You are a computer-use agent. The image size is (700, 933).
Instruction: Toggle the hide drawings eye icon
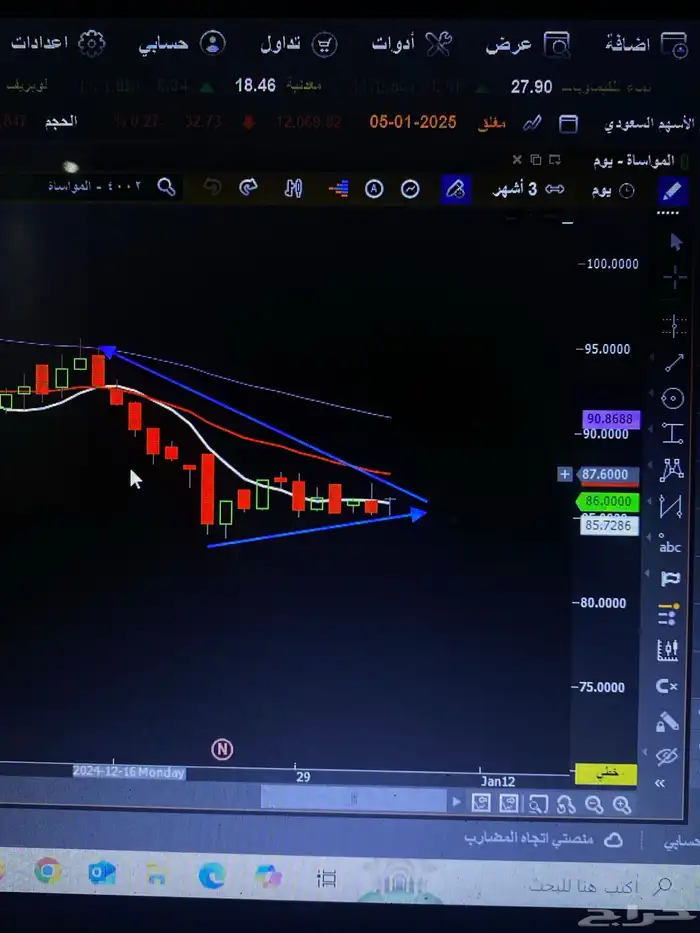coord(667,755)
